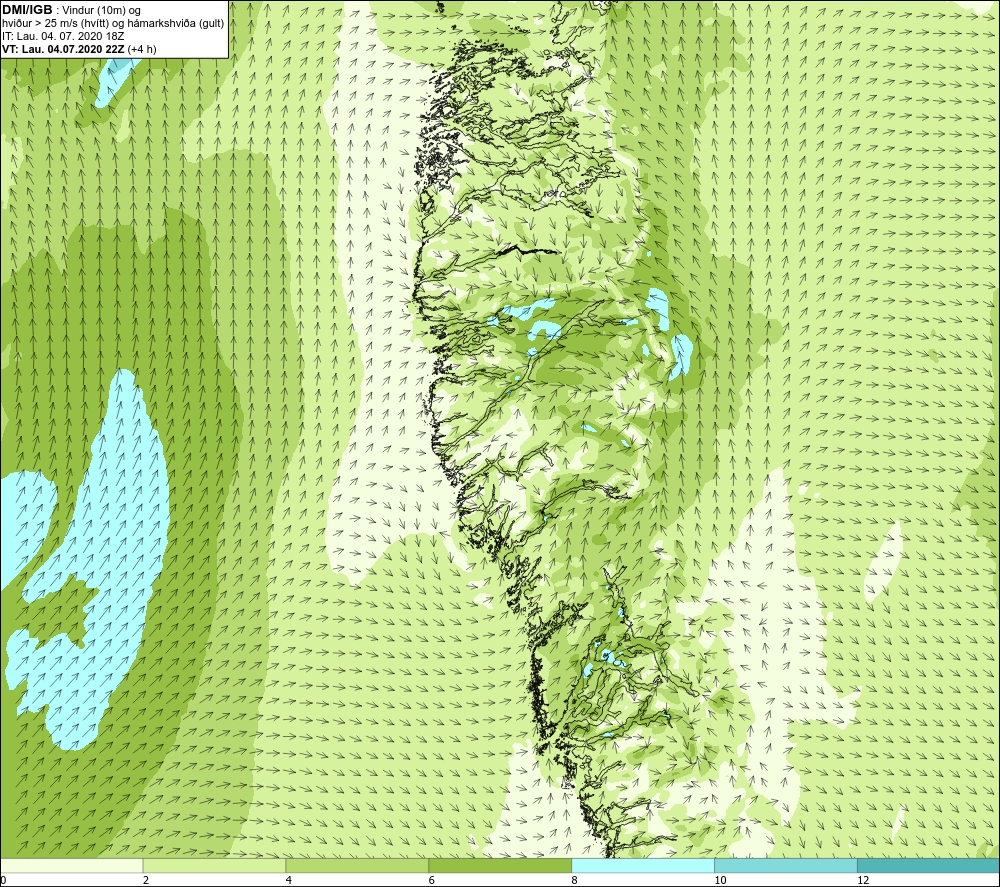The width and height of the screenshot is (1000, 887).
Task: Click the legend scale label "8"
Action: coord(575,880)
